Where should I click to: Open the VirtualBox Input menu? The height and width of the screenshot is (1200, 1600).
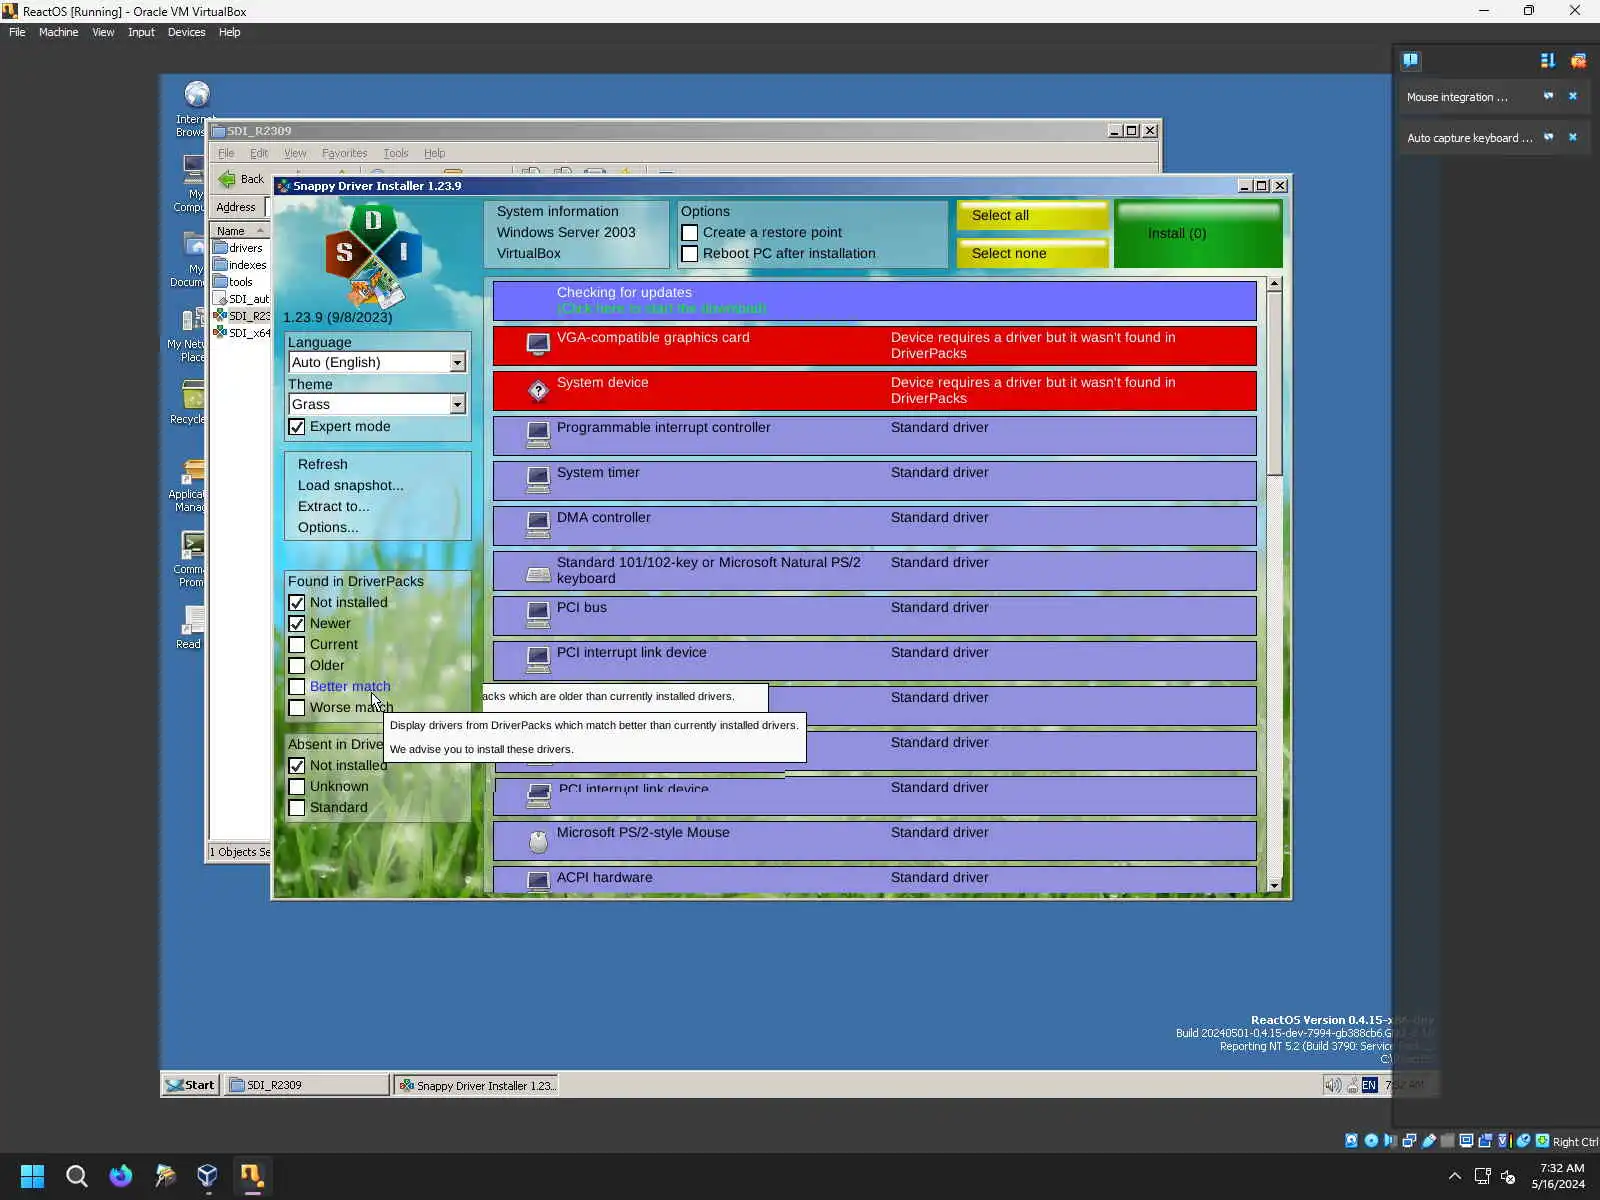pyautogui.click(x=141, y=32)
